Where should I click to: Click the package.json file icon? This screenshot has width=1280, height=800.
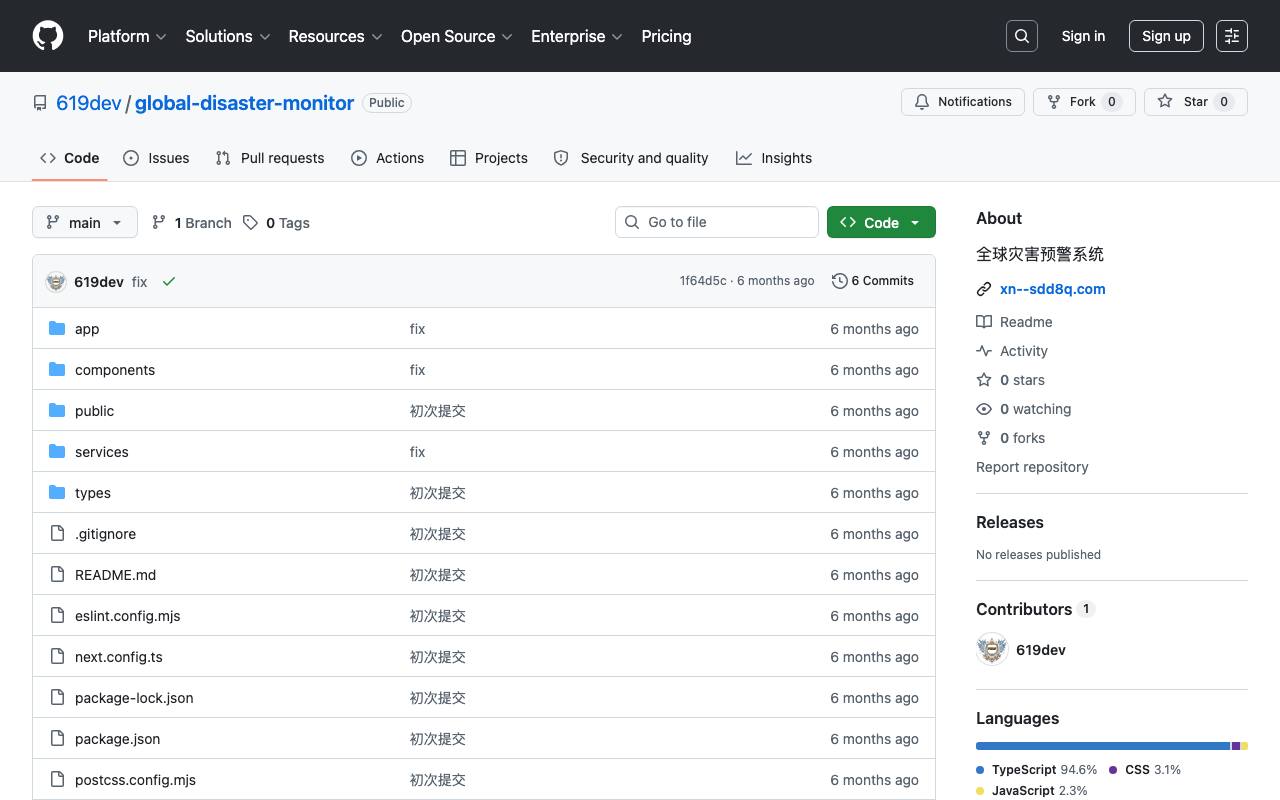coord(57,738)
